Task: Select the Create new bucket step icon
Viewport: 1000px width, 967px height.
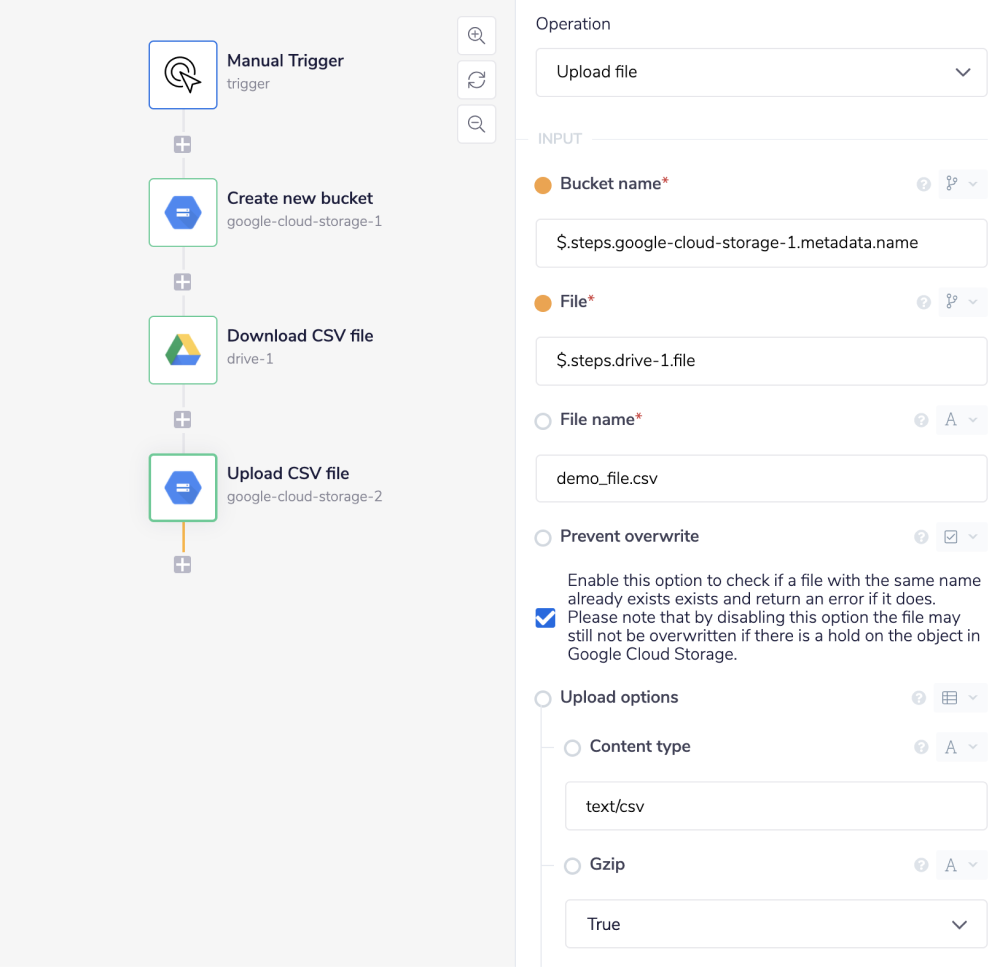Action: pyautogui.click(x=183, y=212)
